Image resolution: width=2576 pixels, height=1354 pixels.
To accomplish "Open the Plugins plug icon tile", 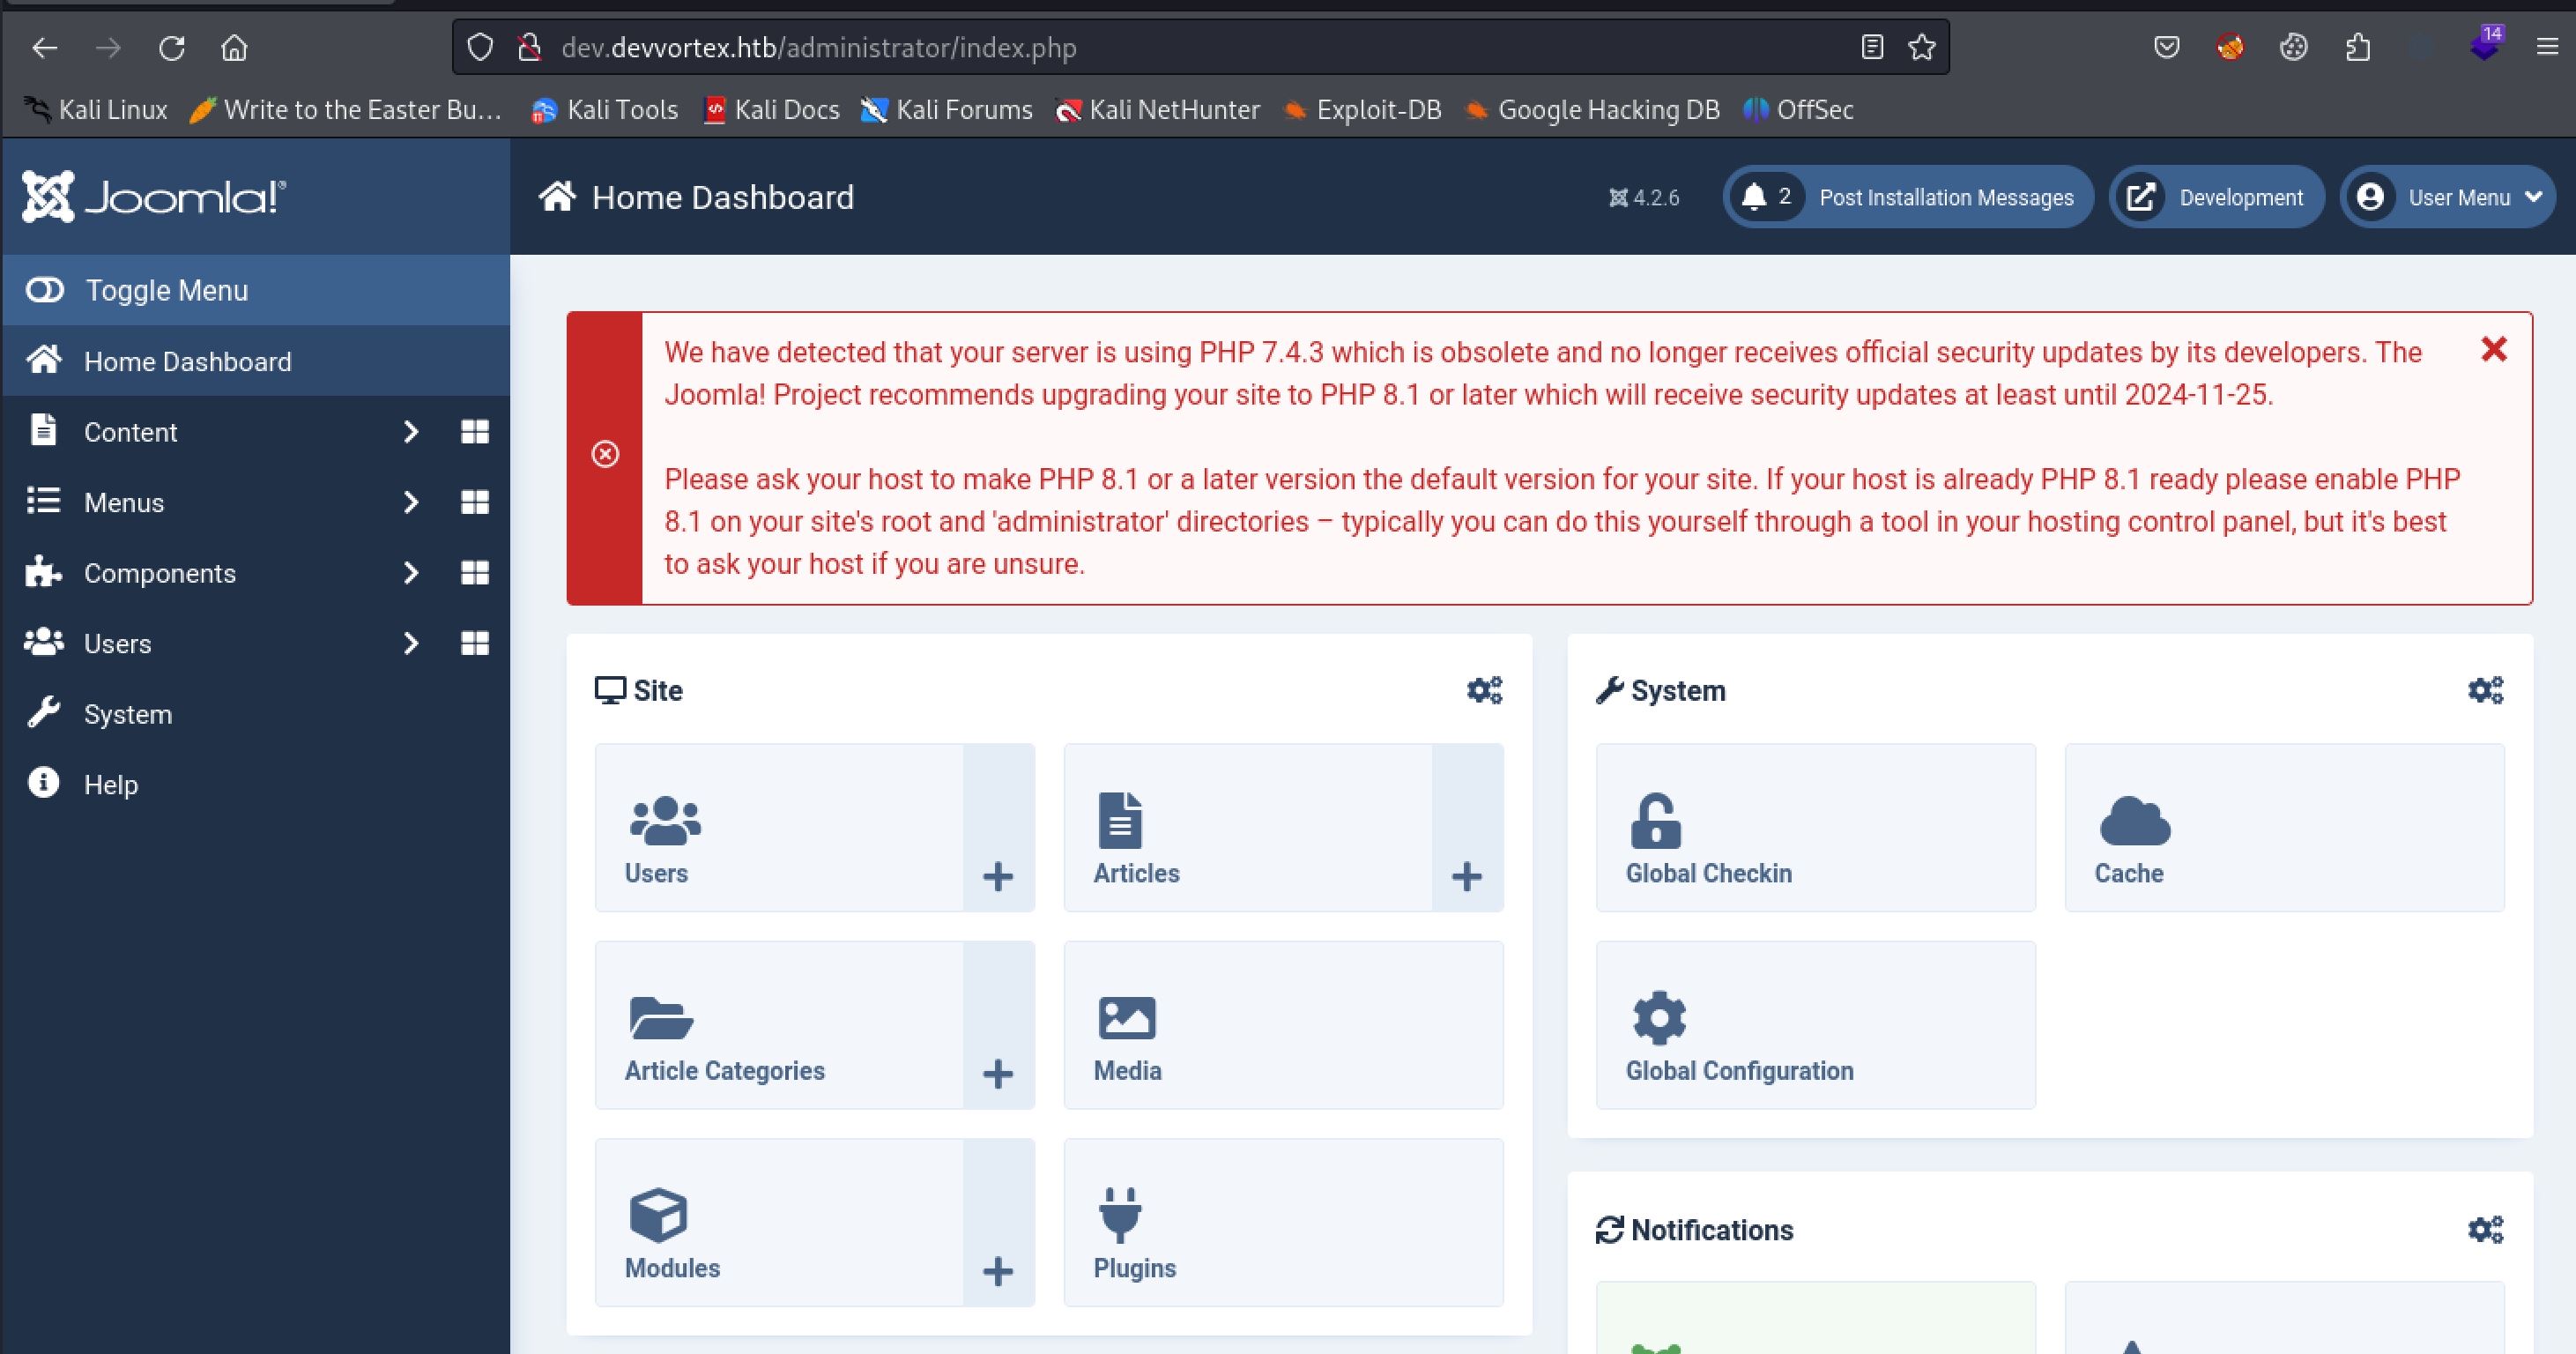I will [1119, 1215].
